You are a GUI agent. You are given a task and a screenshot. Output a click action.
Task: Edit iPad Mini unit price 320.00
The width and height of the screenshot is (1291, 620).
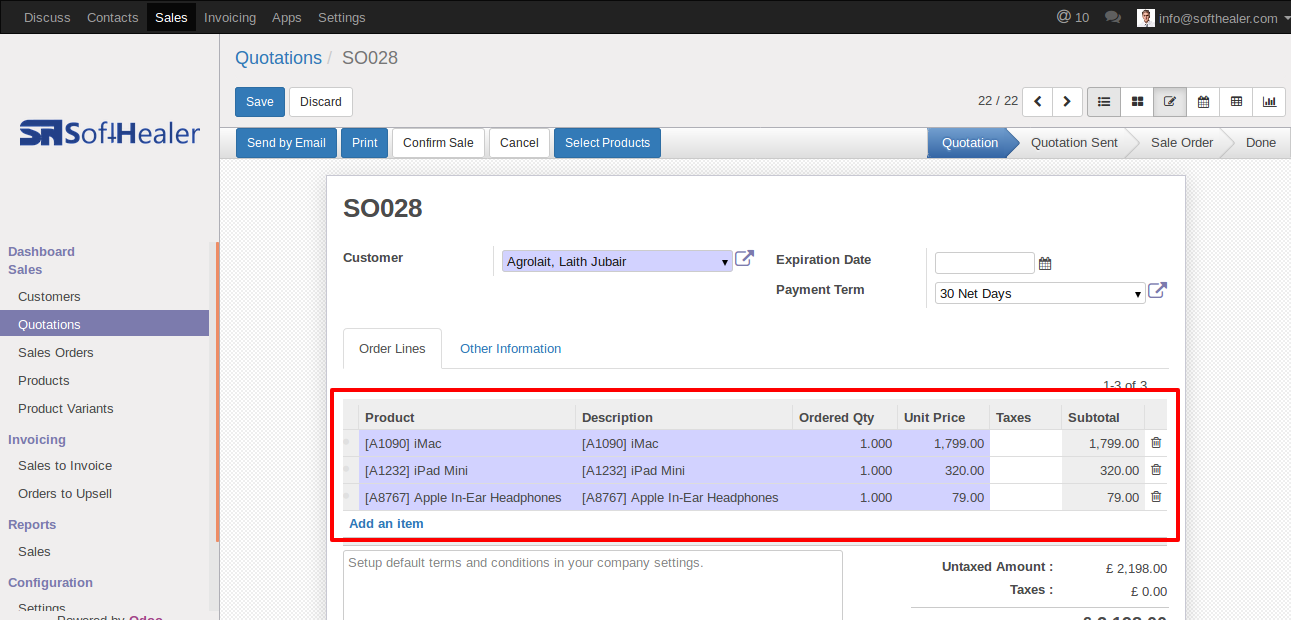pyautogui.click(x=943, y=470)
